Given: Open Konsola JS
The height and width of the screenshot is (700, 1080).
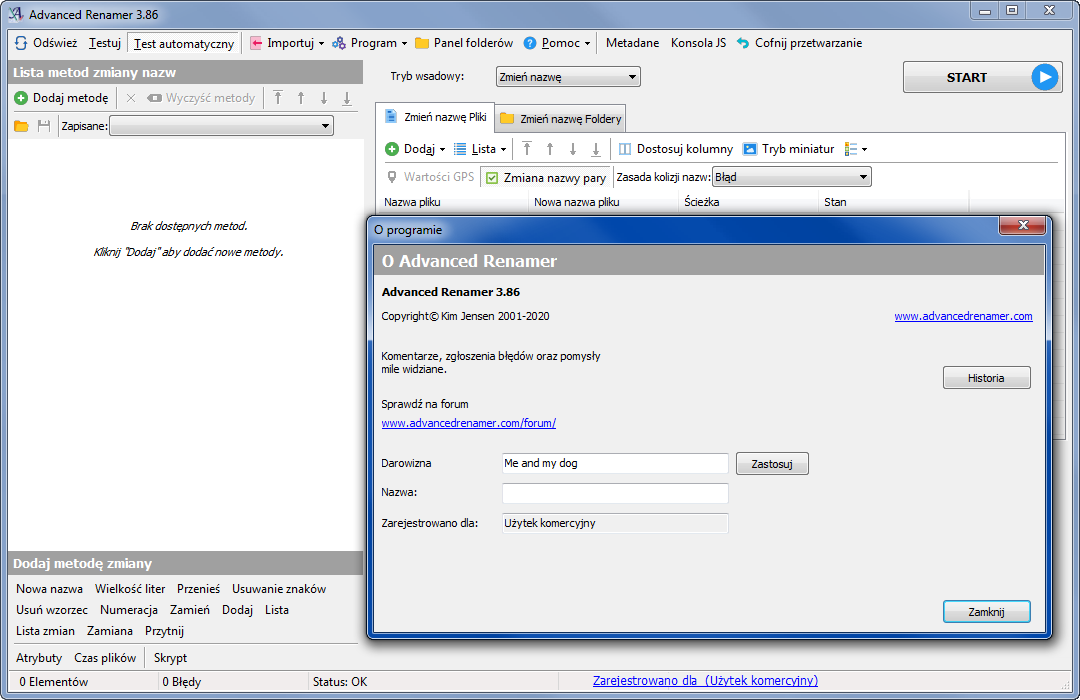Looking at the screenshot, I should point(698,43).
